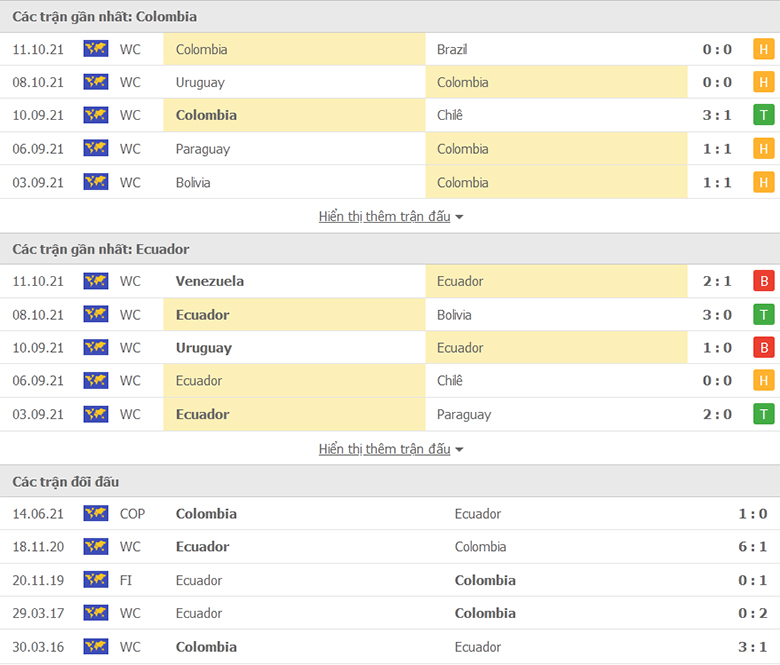Click dropdown arrow beside Ecuador's show-more link
Viewport: 780px width, 665px height.
tap(459, 450)
